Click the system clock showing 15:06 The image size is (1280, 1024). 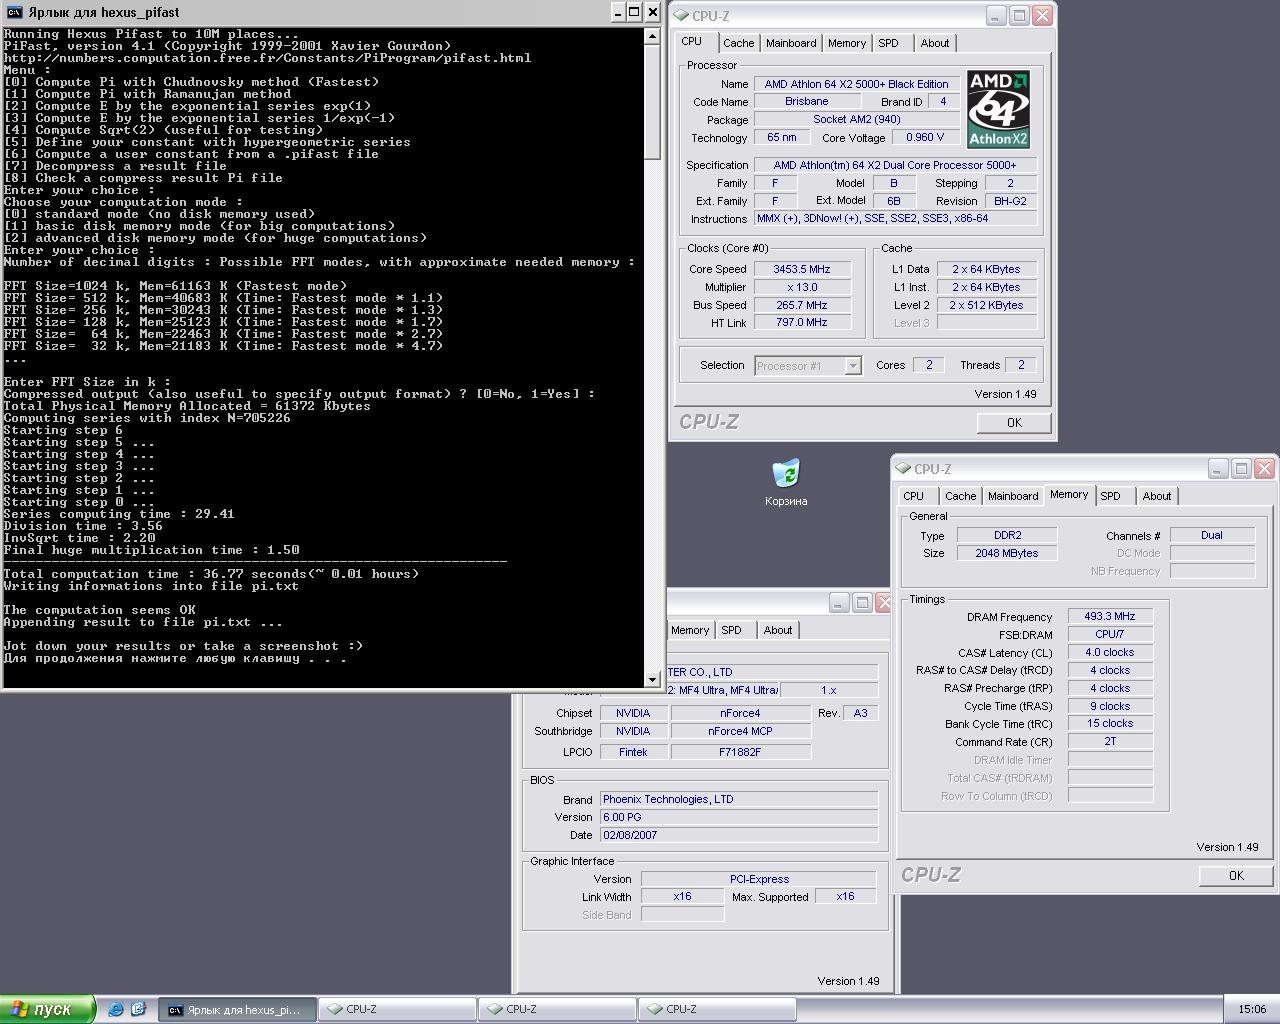1252,1009
